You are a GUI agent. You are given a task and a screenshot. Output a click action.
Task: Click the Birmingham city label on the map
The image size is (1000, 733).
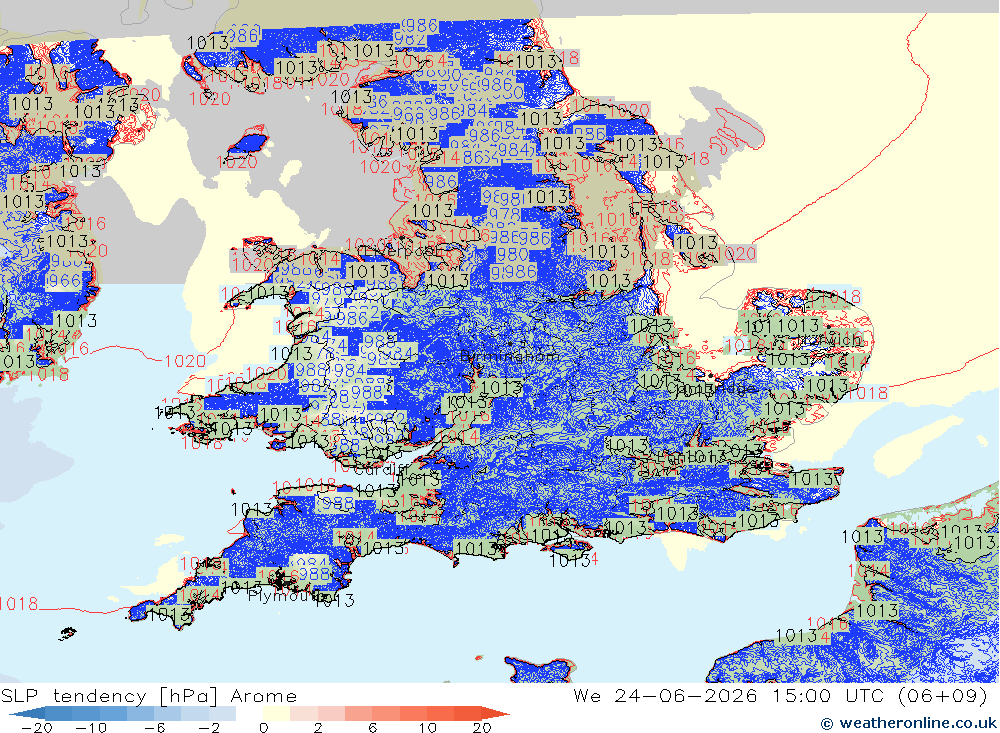coord(510,356)
